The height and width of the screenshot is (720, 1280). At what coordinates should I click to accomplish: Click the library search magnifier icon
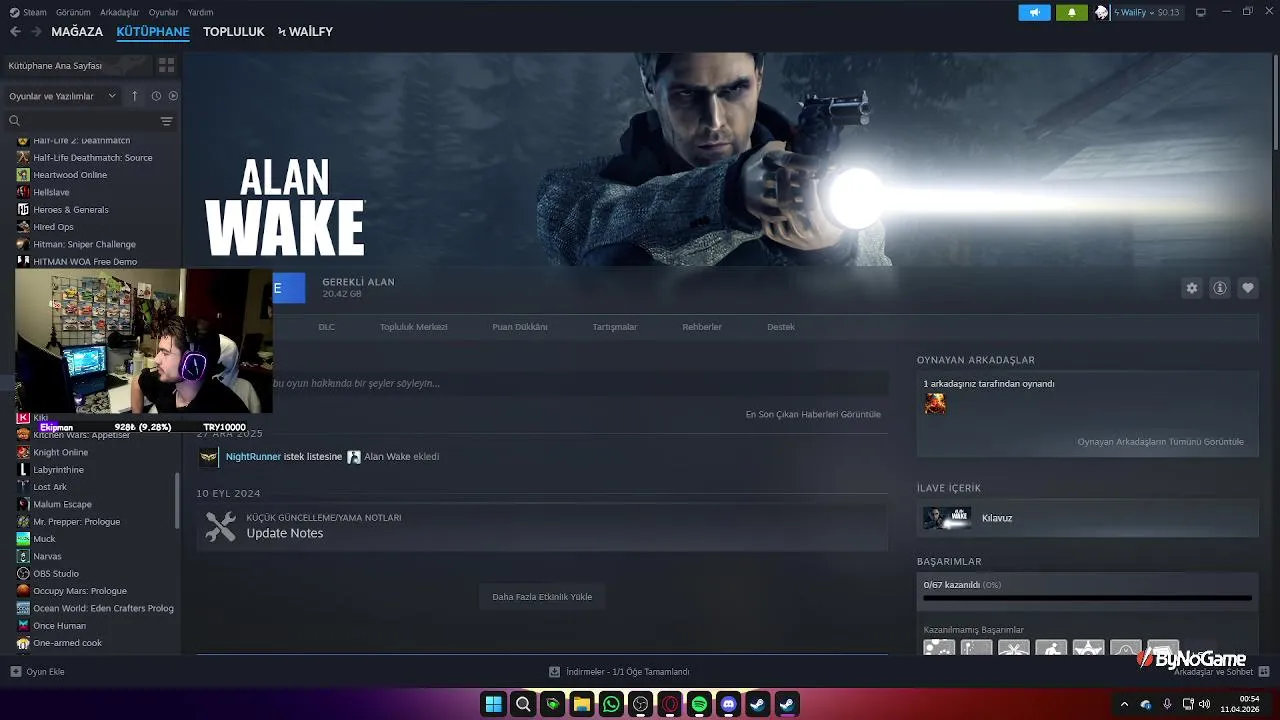tap(14, 121)
